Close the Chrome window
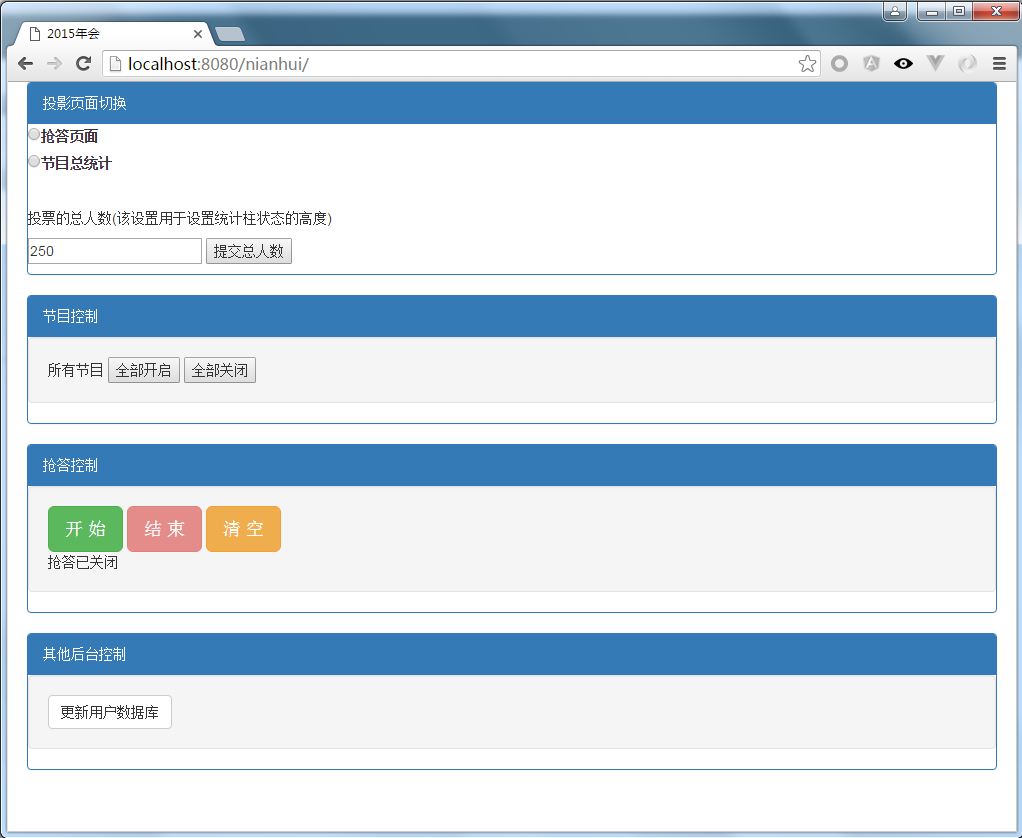Screen dimensions: 1022x838 (996, 11)
